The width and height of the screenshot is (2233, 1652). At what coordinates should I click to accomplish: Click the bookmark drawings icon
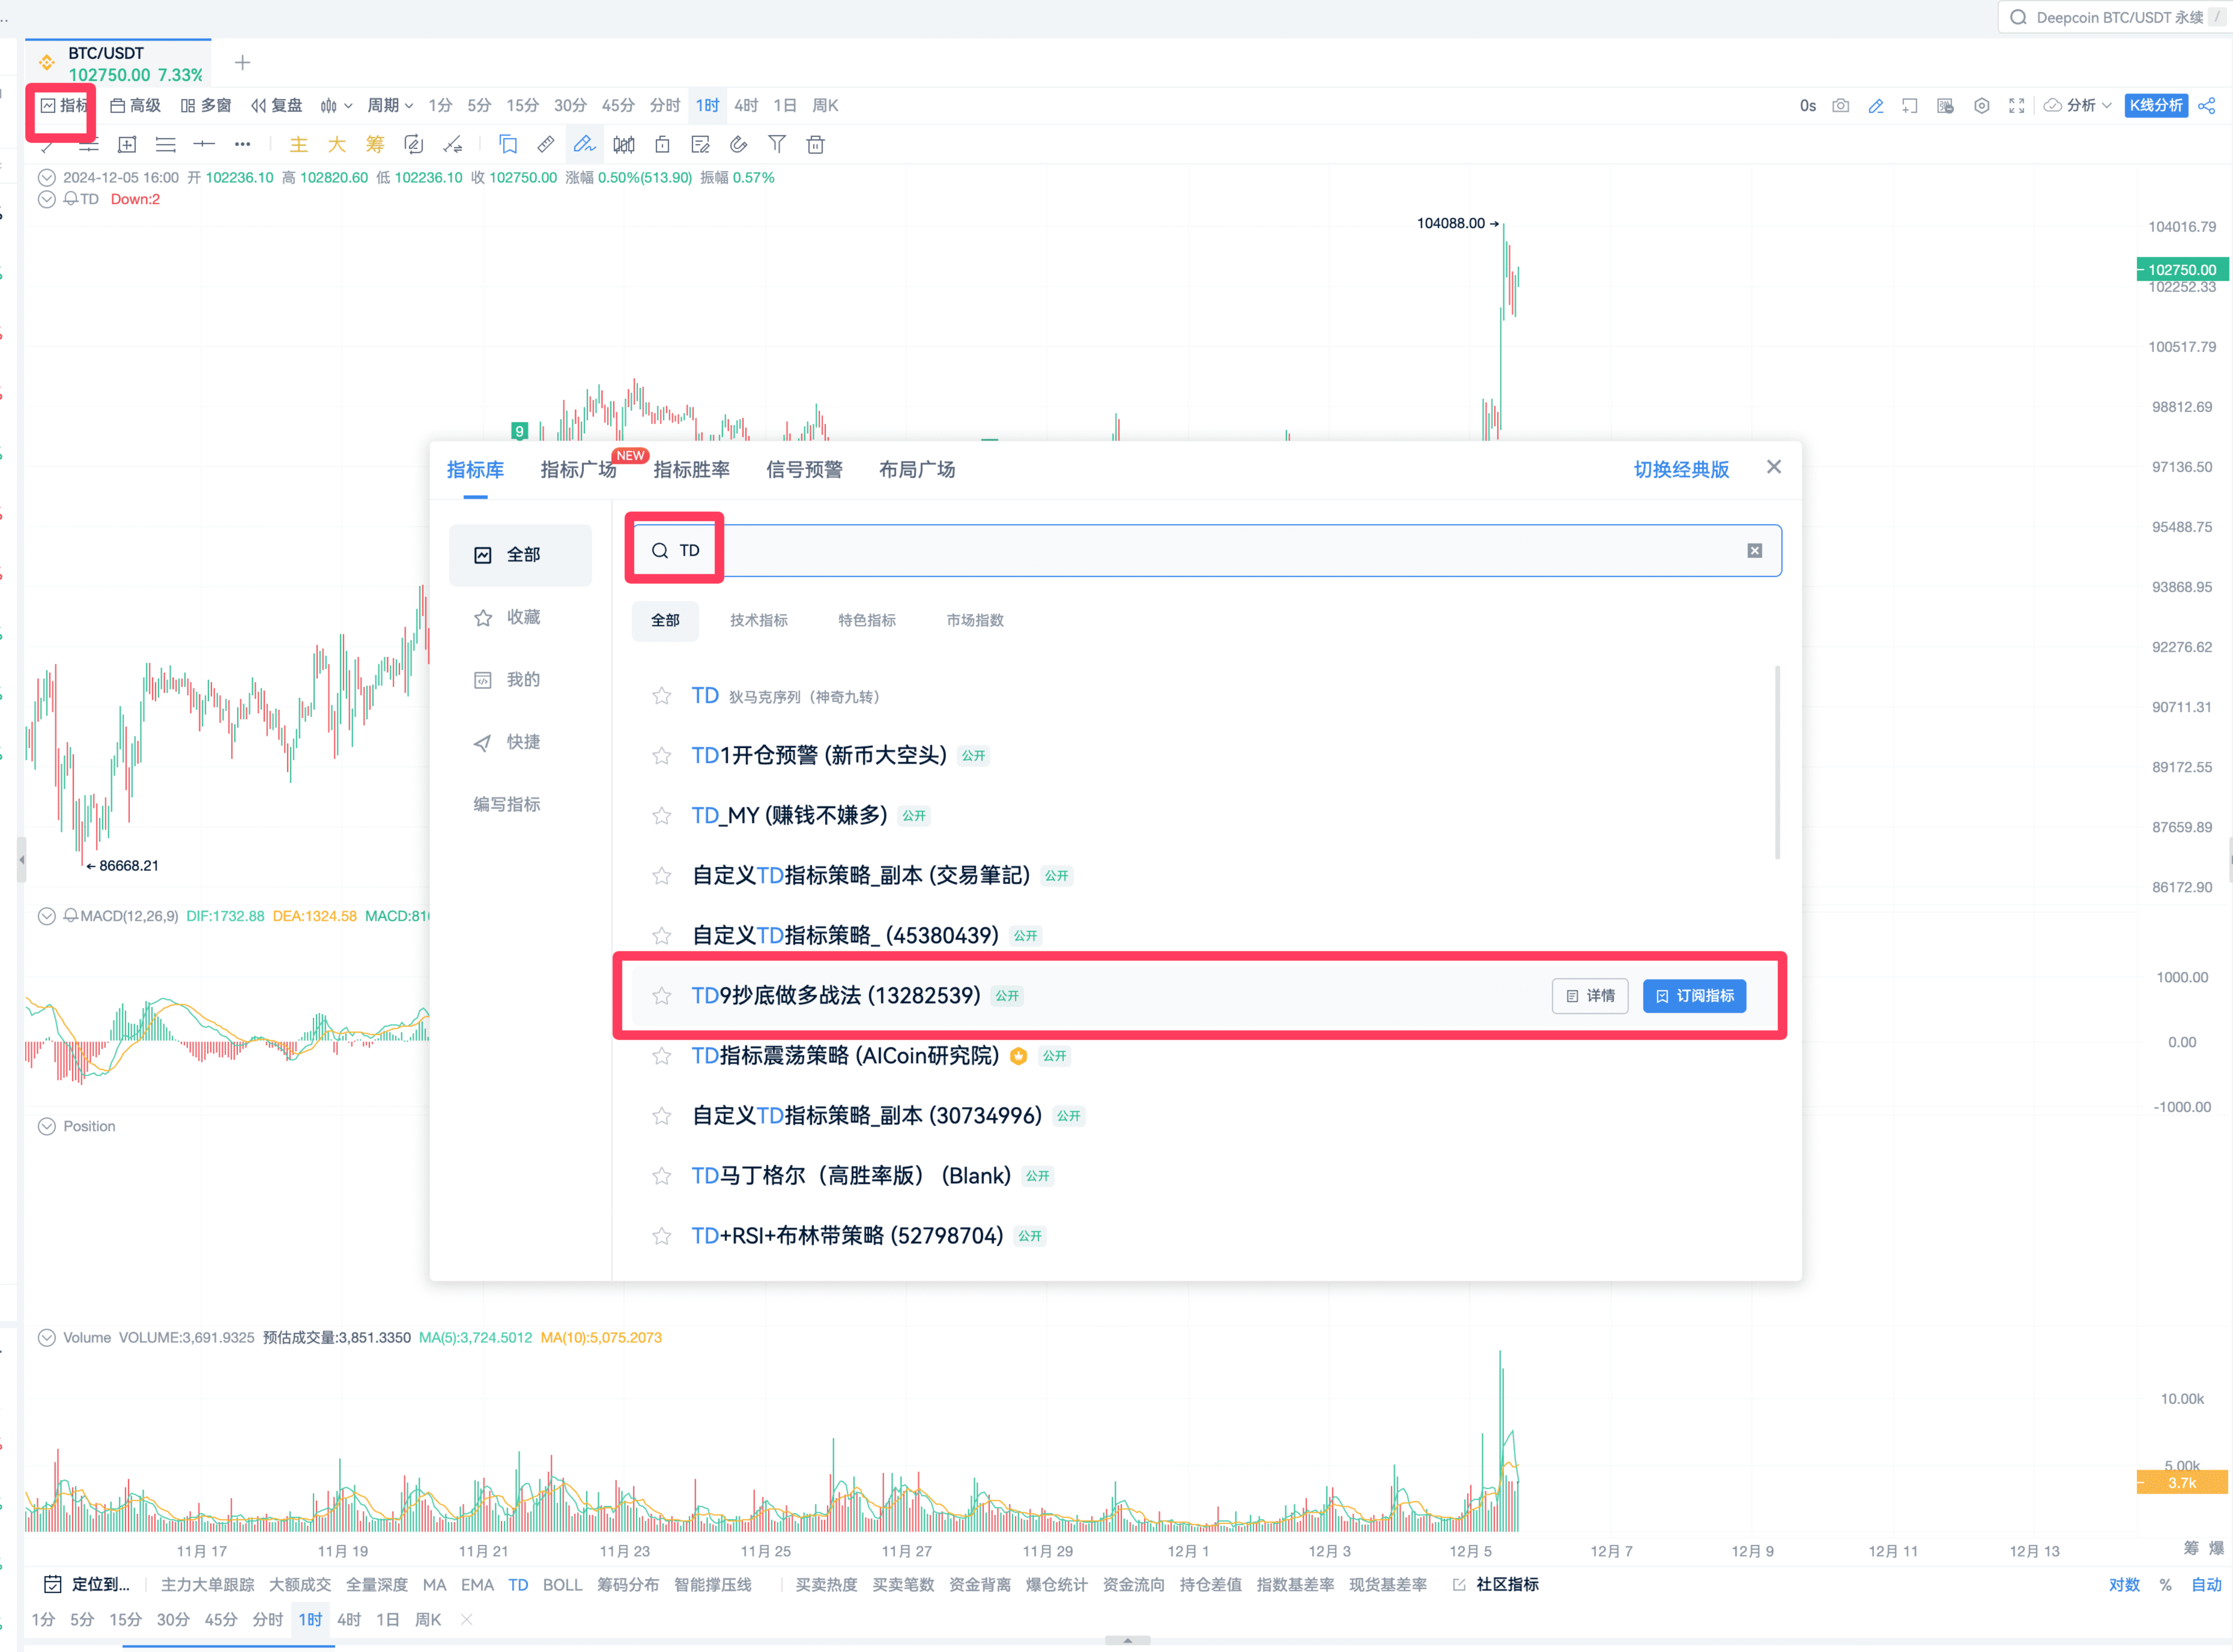click(x=508, y=145)
